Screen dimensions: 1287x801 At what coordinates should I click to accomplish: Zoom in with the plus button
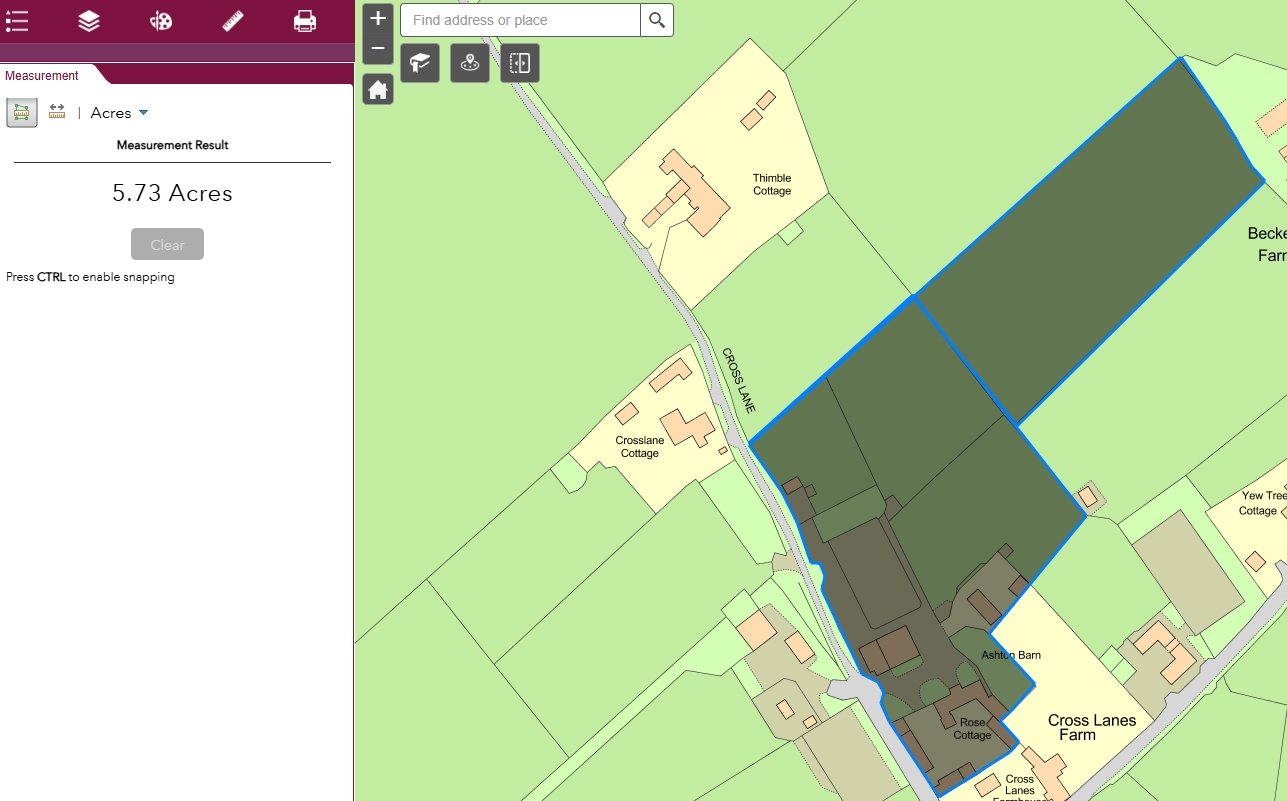(378, 19)
